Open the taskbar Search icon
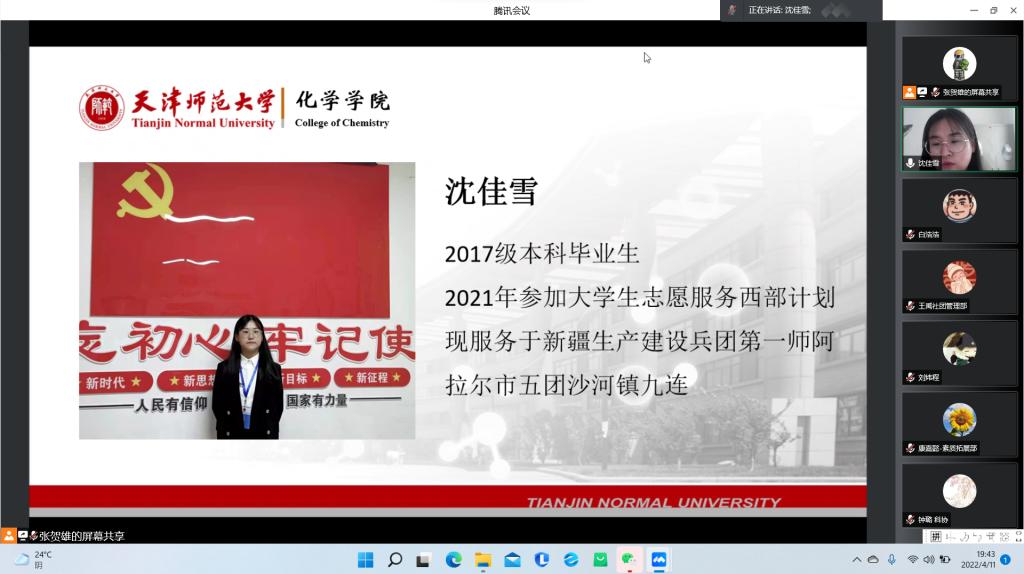The height and width of the screenshot is (574, 1024). tap(395, 560)
